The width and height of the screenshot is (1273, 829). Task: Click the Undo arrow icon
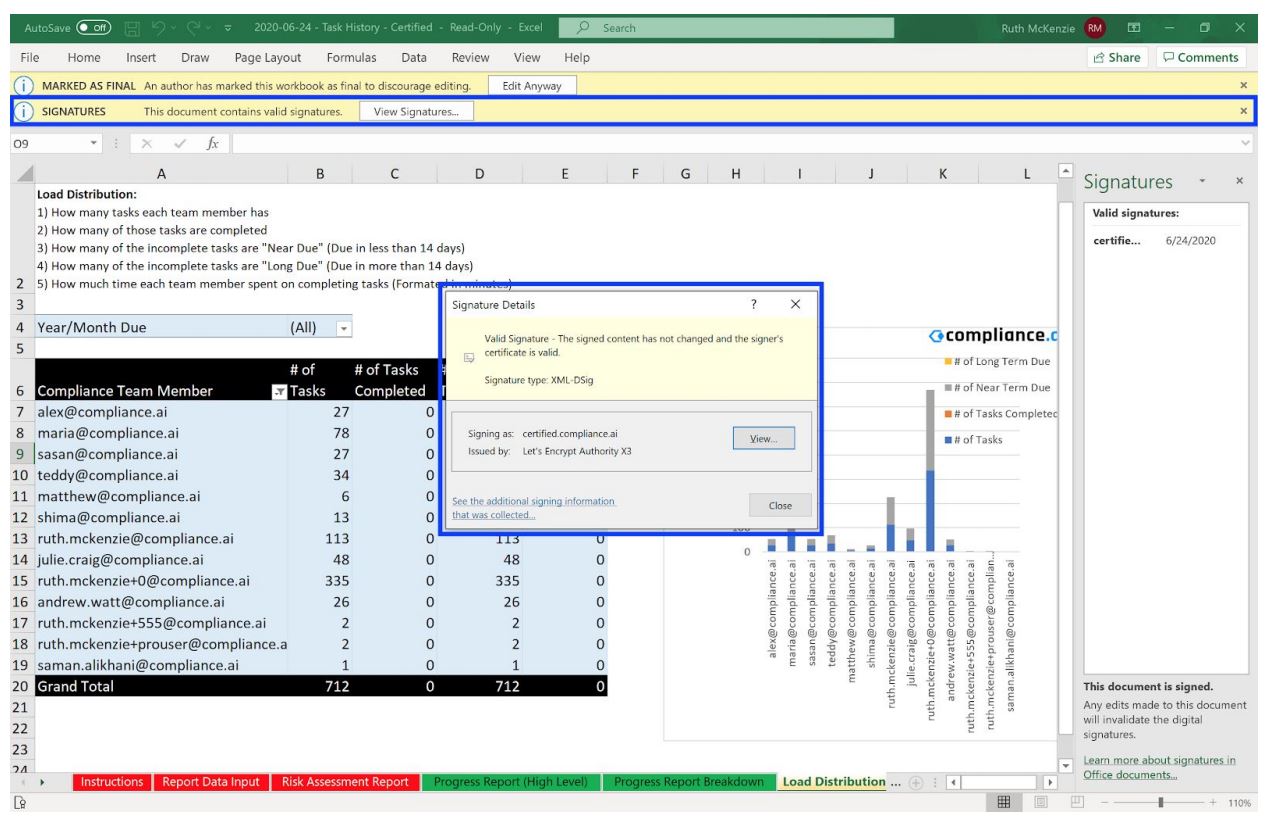click(158, 28)
